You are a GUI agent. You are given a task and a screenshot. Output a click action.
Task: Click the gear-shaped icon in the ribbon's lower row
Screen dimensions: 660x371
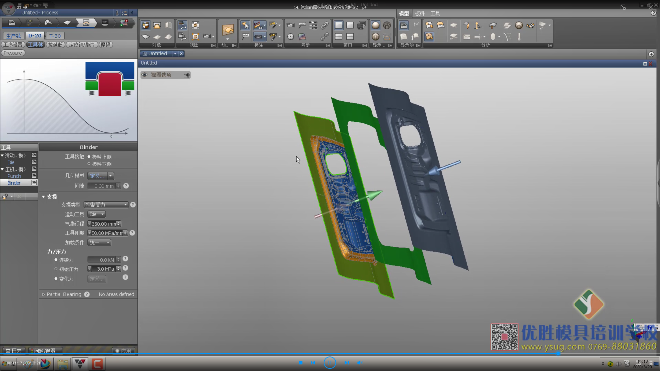pyautogui.click(x=290, y=37)
